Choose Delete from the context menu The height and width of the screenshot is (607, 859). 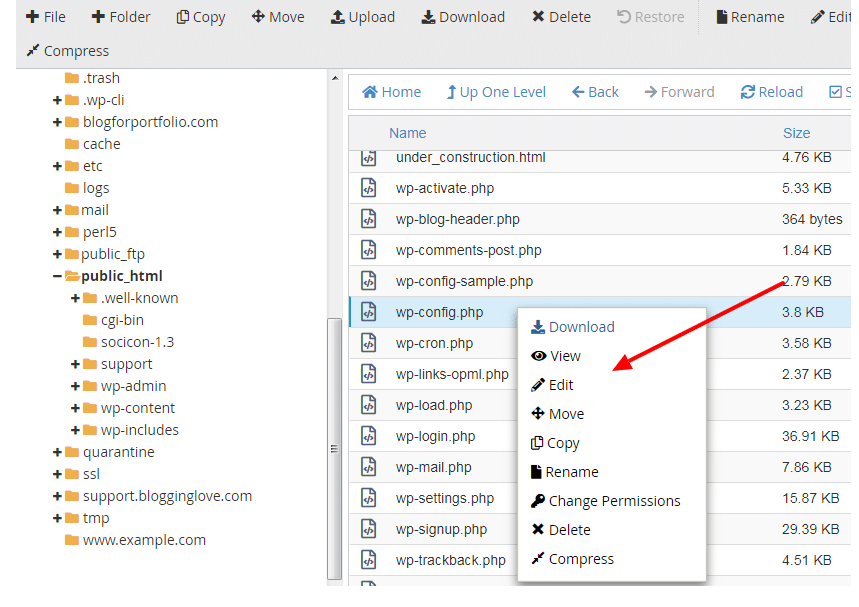point(561,530)
